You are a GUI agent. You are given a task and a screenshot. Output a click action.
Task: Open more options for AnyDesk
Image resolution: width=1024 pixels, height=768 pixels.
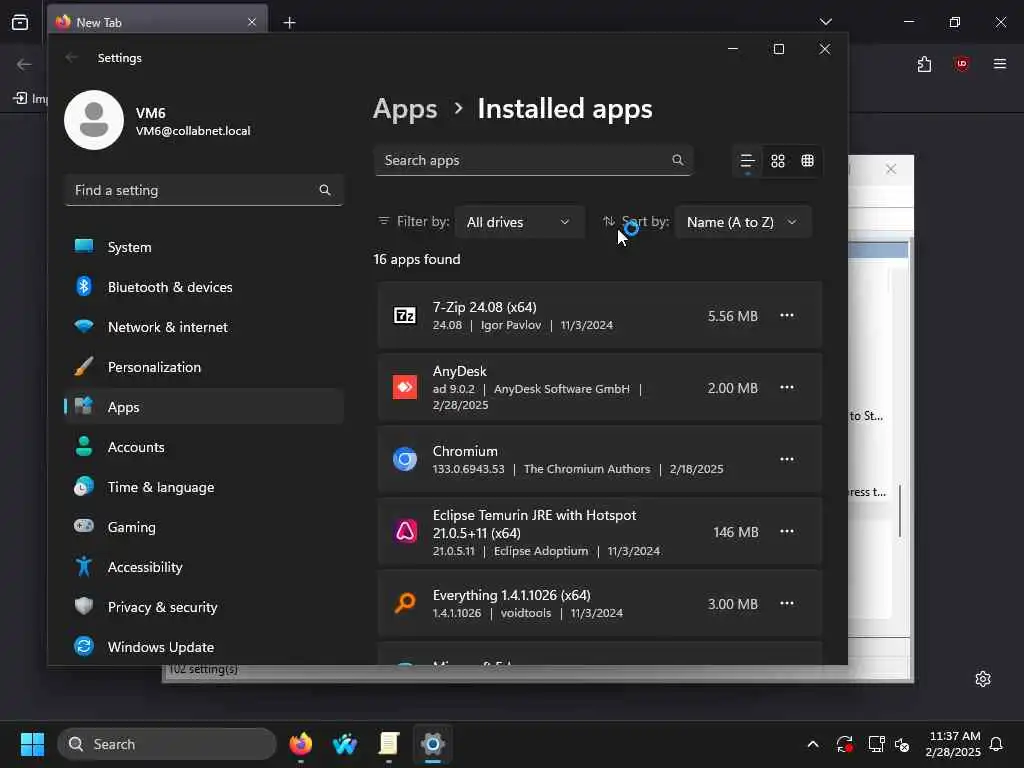(x=787, y=387)
